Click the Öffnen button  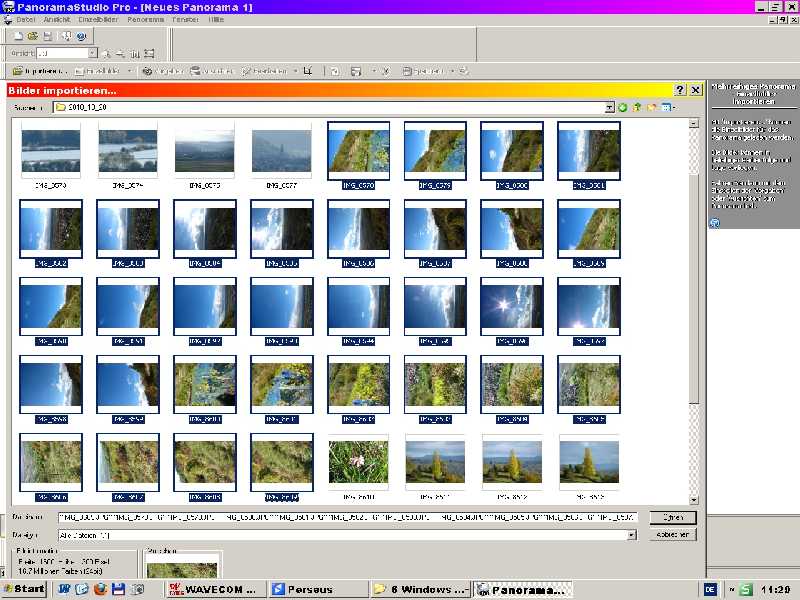click(x=672, y=518)
